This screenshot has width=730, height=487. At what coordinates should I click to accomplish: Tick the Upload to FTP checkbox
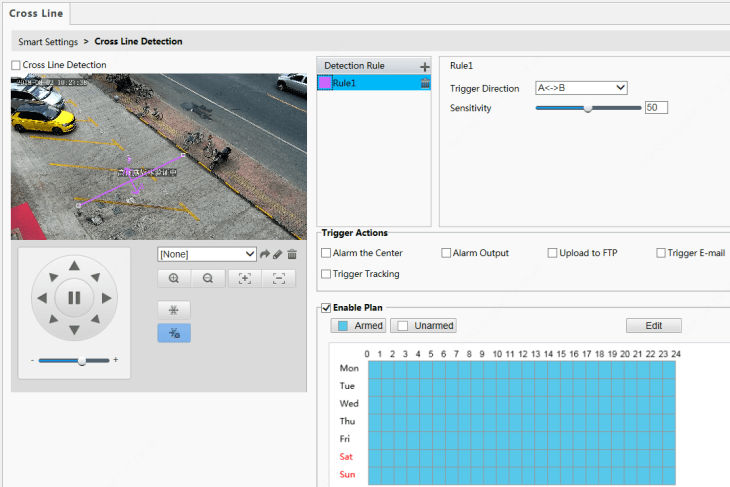552,254
